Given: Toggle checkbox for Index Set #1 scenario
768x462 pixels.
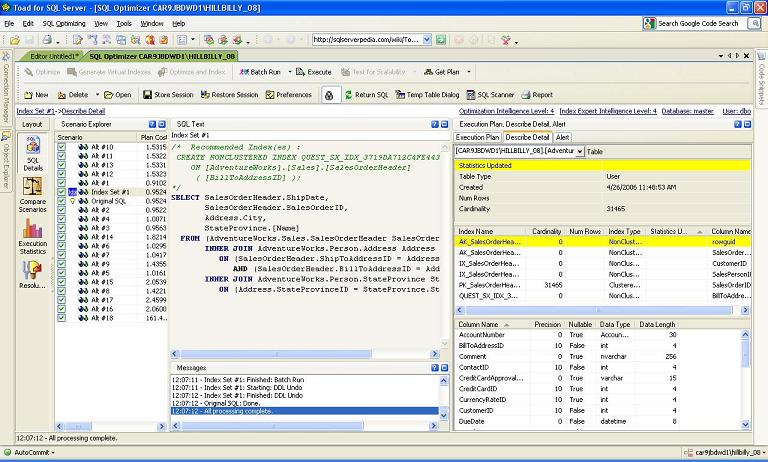Looking at the screenshot, I should (x=61, y=192).
